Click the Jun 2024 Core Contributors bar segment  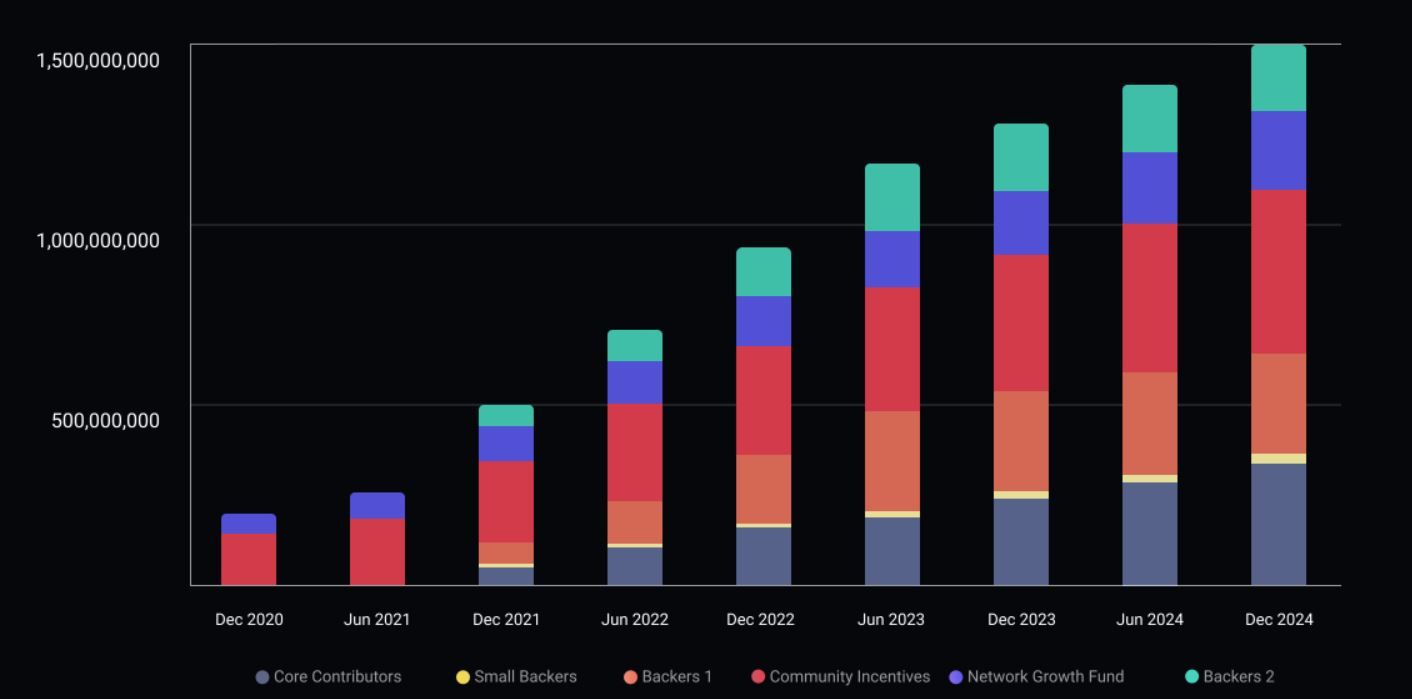pos(1149,534)
